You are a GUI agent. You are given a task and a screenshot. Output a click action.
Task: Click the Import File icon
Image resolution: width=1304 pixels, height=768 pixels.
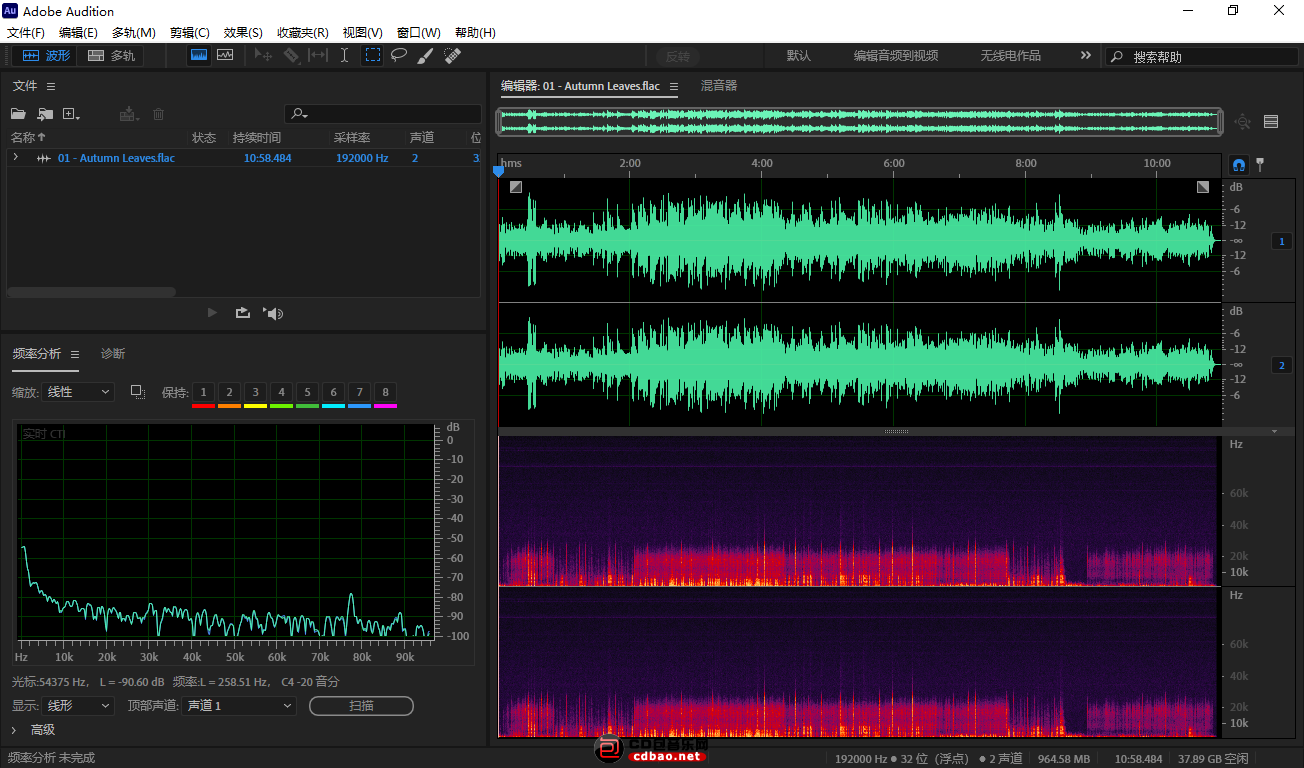[x=45, y=115]
